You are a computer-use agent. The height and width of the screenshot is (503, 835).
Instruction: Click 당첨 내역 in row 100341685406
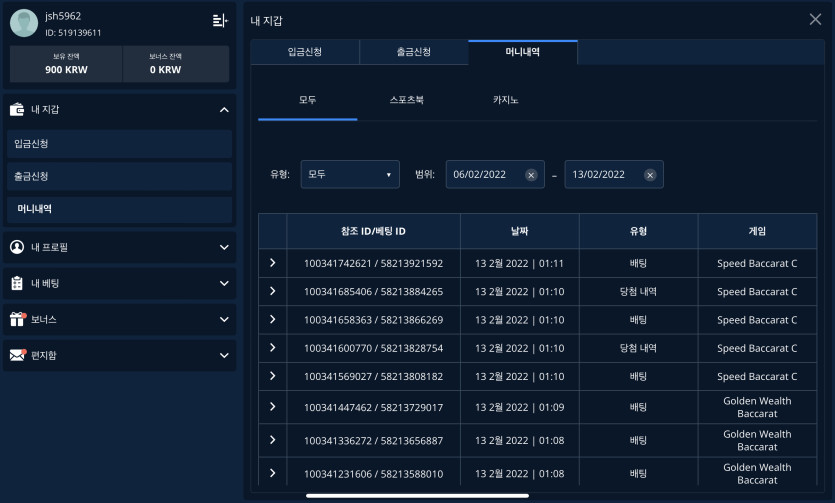638,292
